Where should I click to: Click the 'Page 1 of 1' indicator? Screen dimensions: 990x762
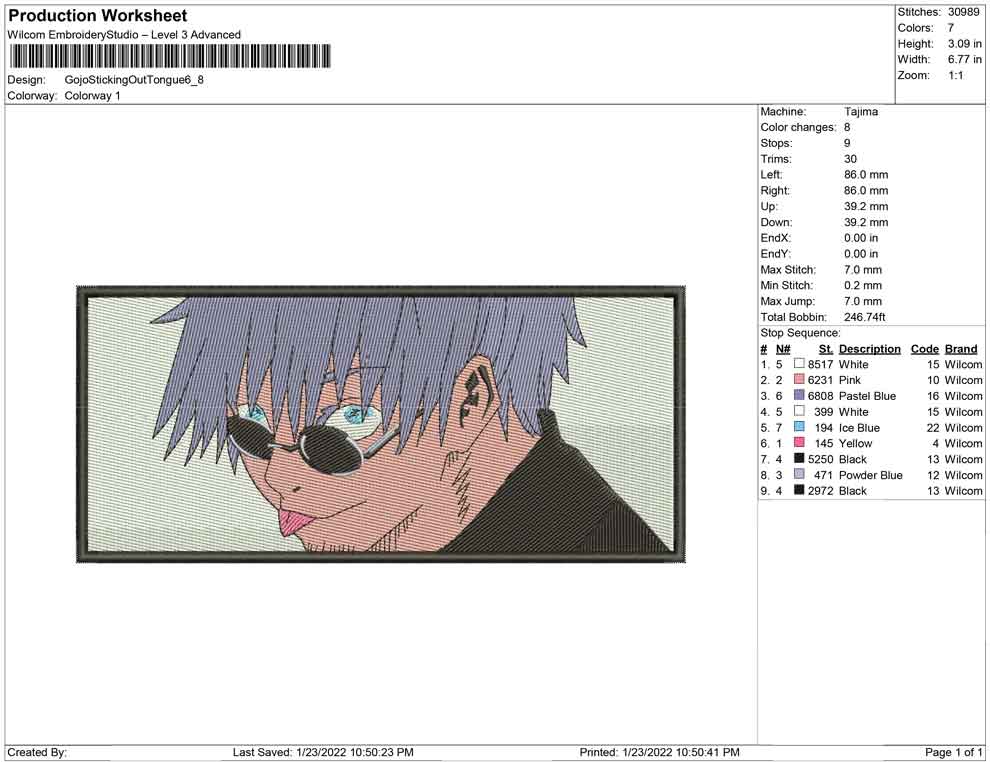tap(953, 752)
